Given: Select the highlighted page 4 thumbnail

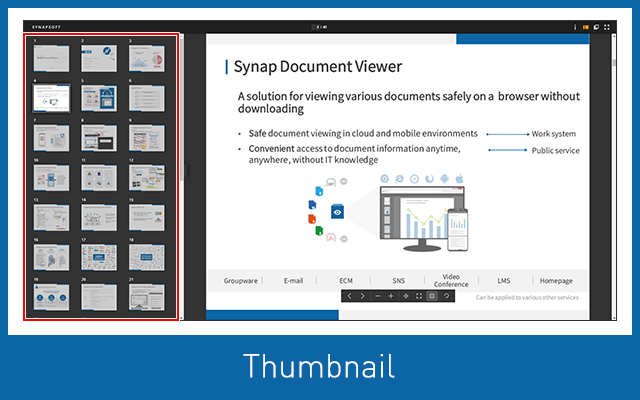Looking at the screenshot, I should pos(51,98).
